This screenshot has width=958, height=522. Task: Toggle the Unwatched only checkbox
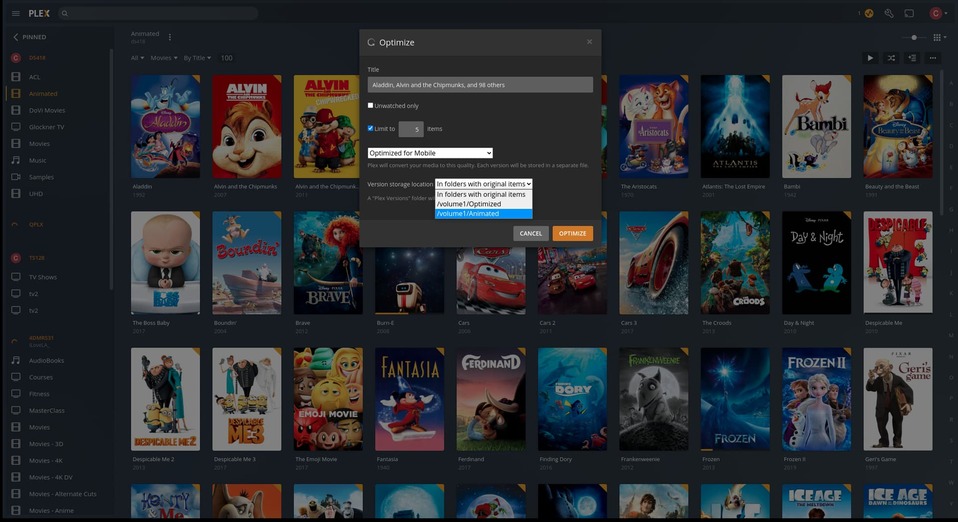pyautogui.click(x=370, y=105)
